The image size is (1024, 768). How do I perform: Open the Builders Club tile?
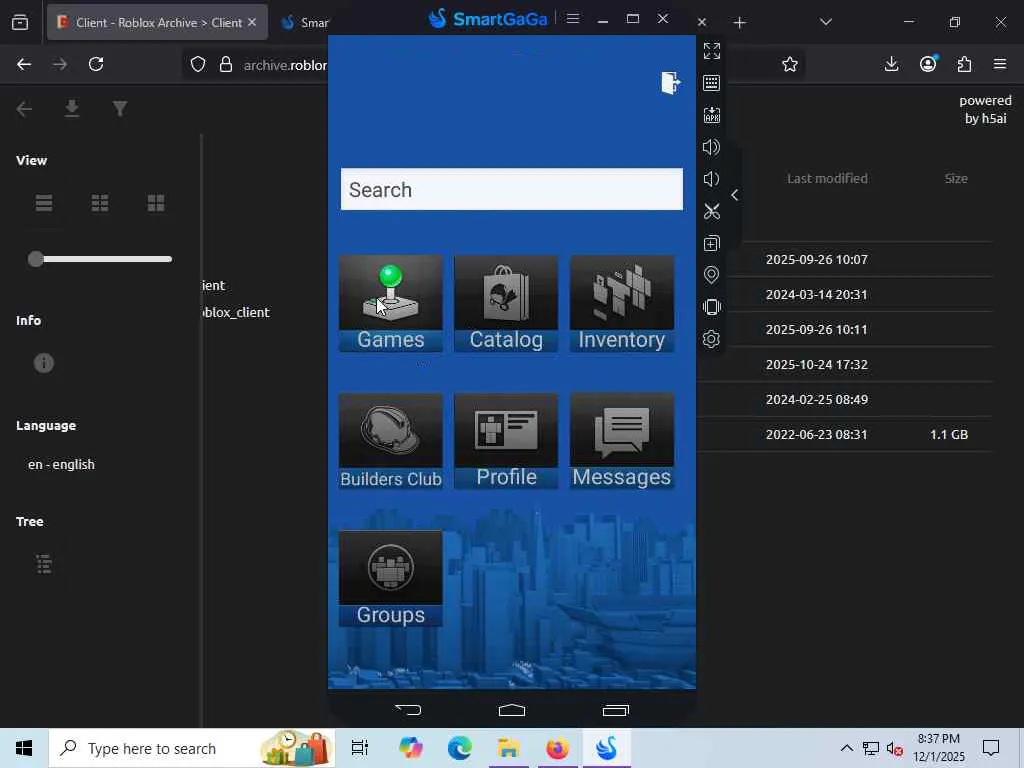pyautogui.click(x=391, y=441)
